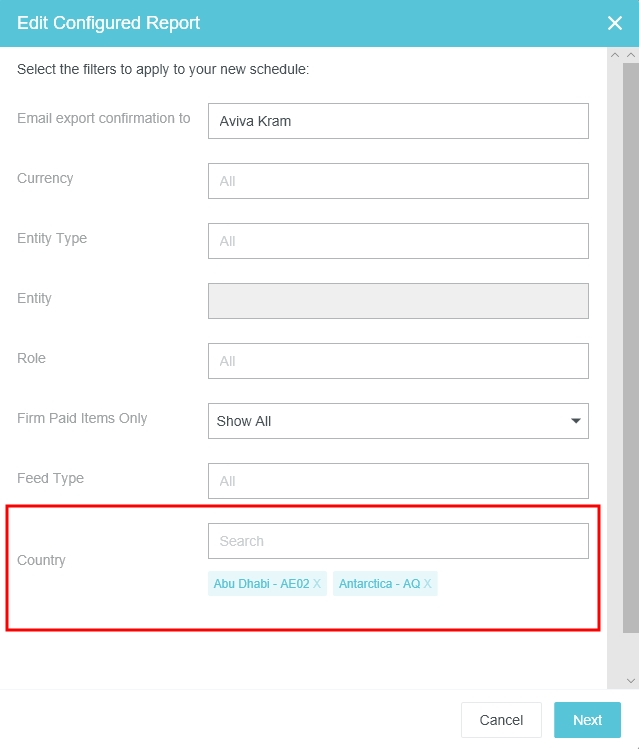Open the Feed Type filter field

coord(398,481)
